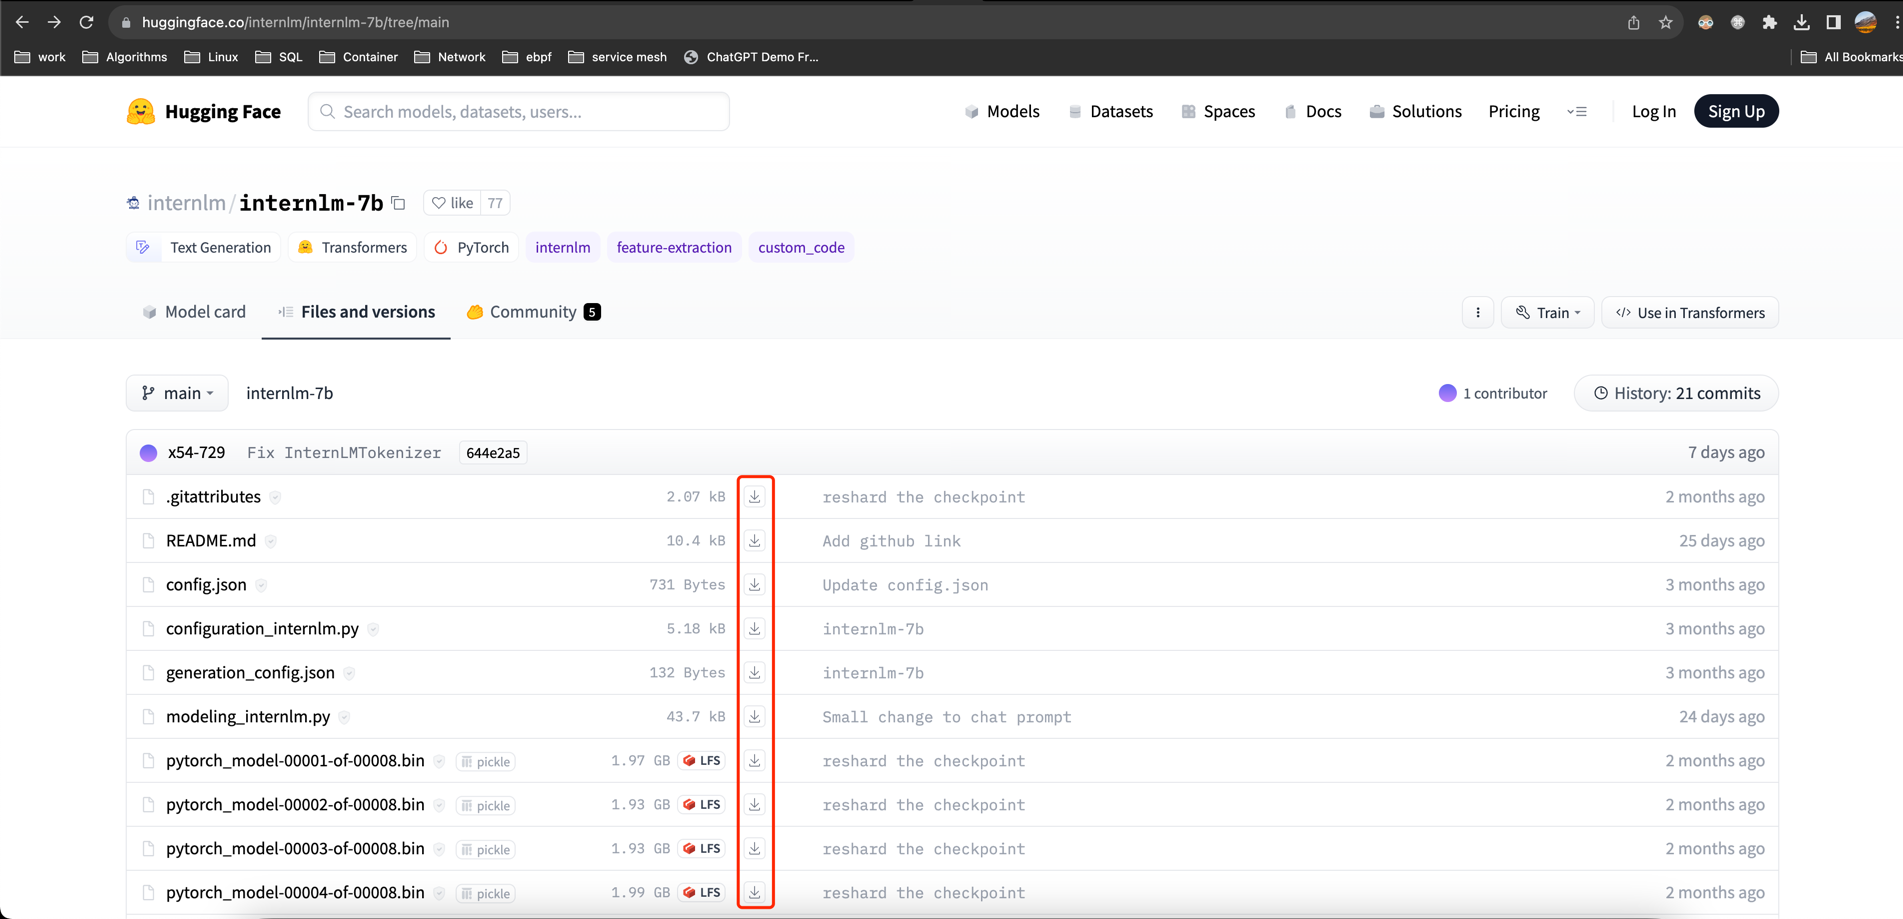The image size is (1903, 919).
Task: Download pytorch_model-00001-of-00008.bin
Action: pos(755,761)
